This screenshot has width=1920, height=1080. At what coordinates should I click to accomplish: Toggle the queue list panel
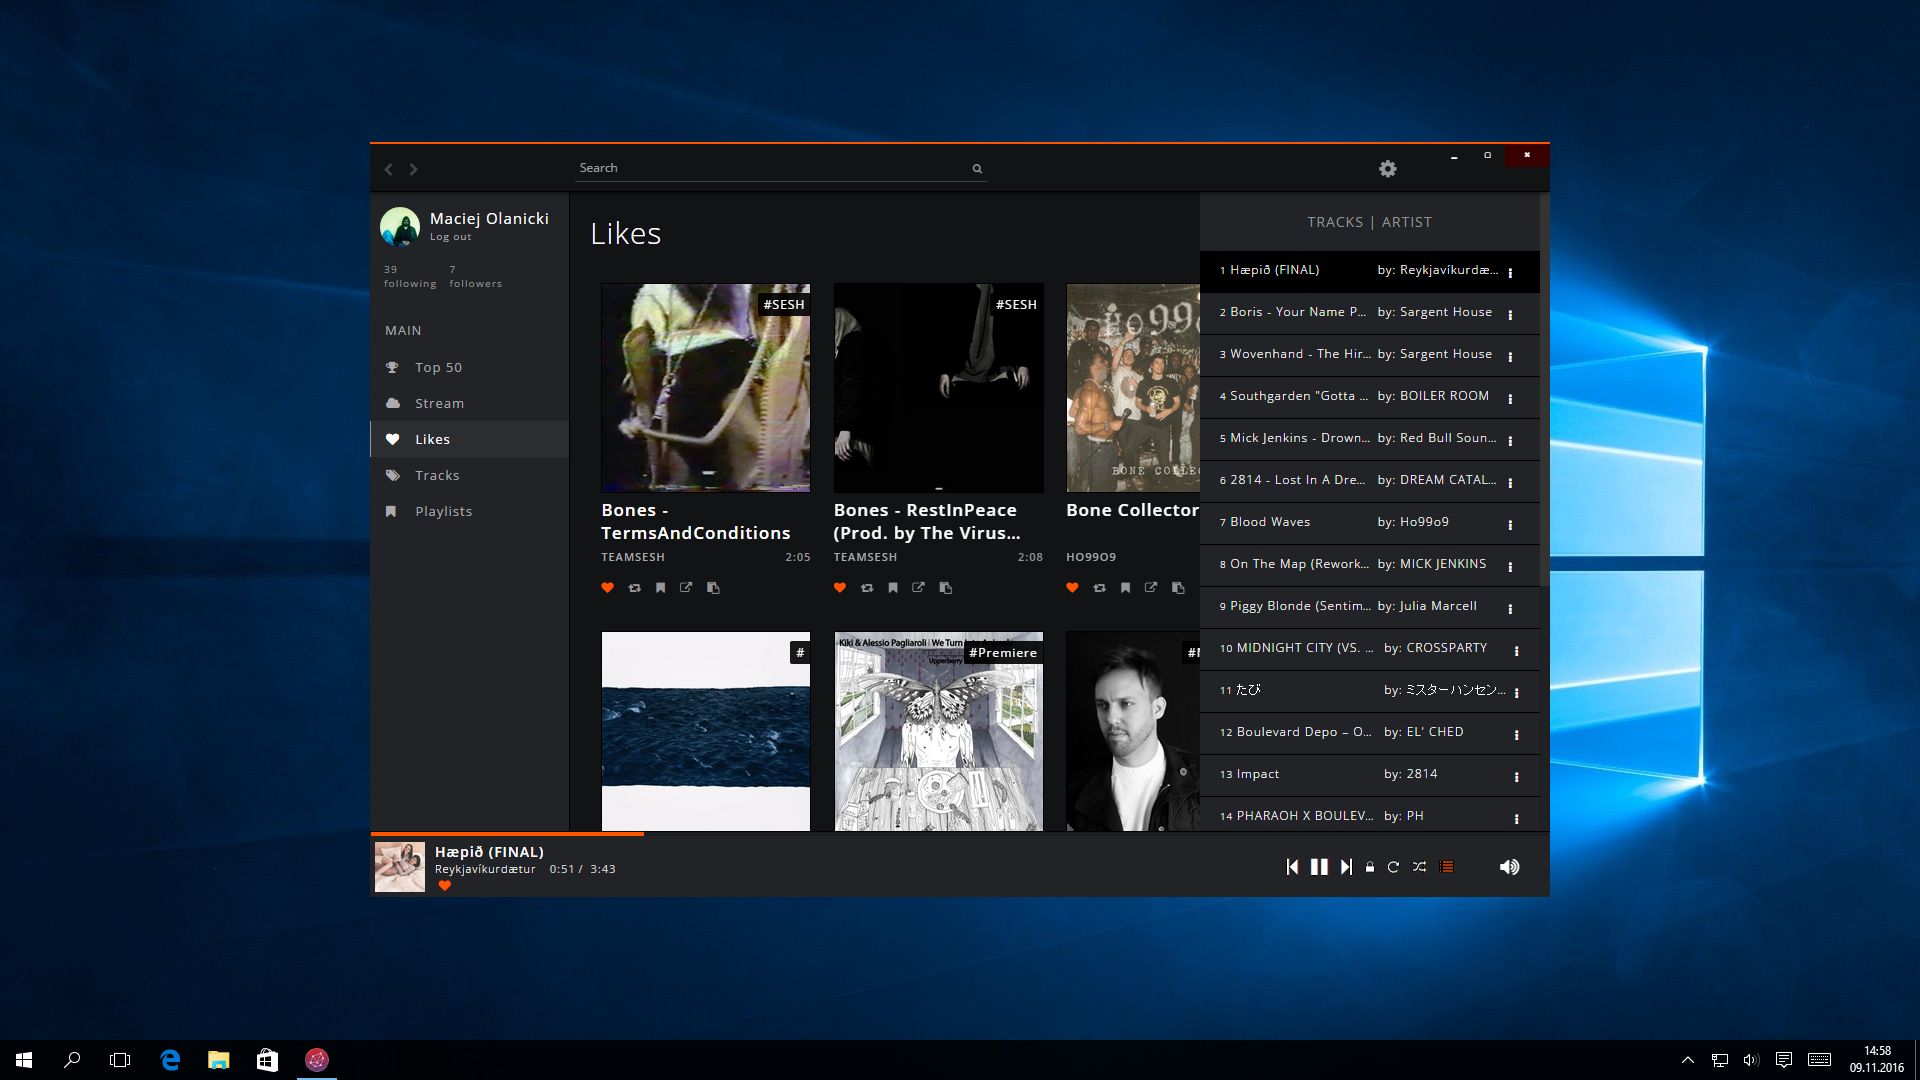(x=1446, y=867)
